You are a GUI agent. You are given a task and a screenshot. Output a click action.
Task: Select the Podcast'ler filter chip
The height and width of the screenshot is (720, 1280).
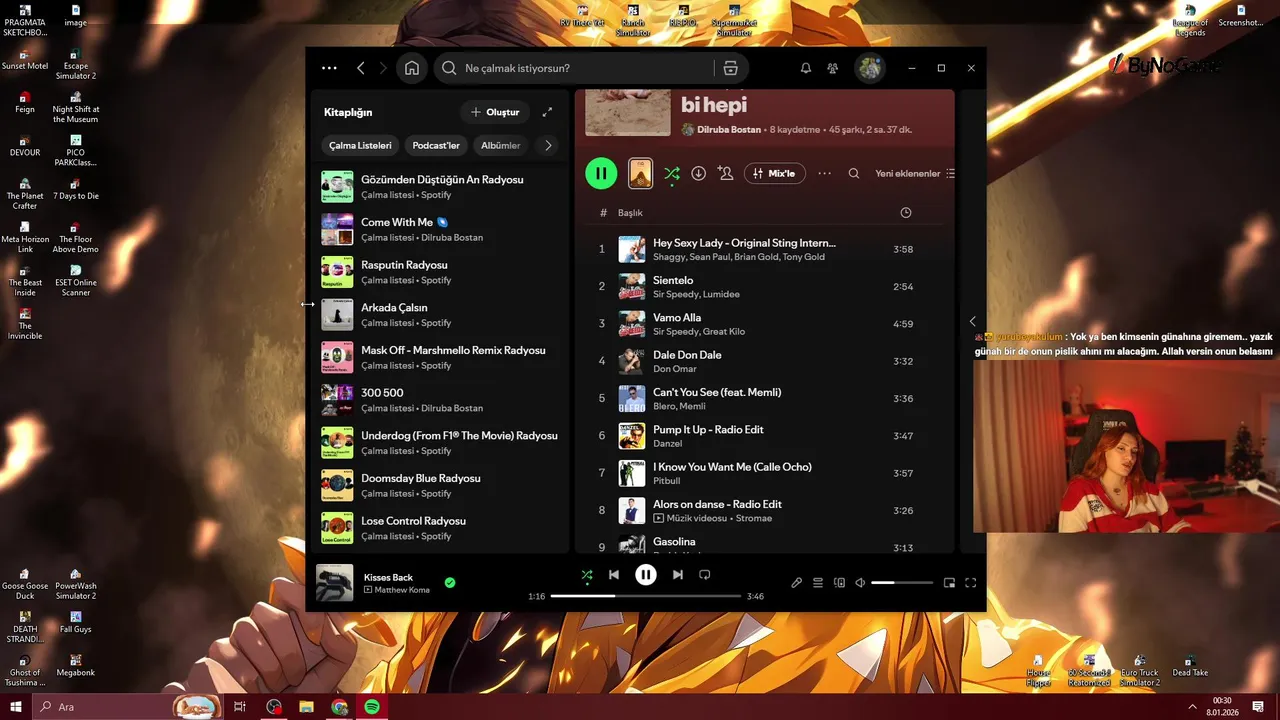[x=436, y=145]
